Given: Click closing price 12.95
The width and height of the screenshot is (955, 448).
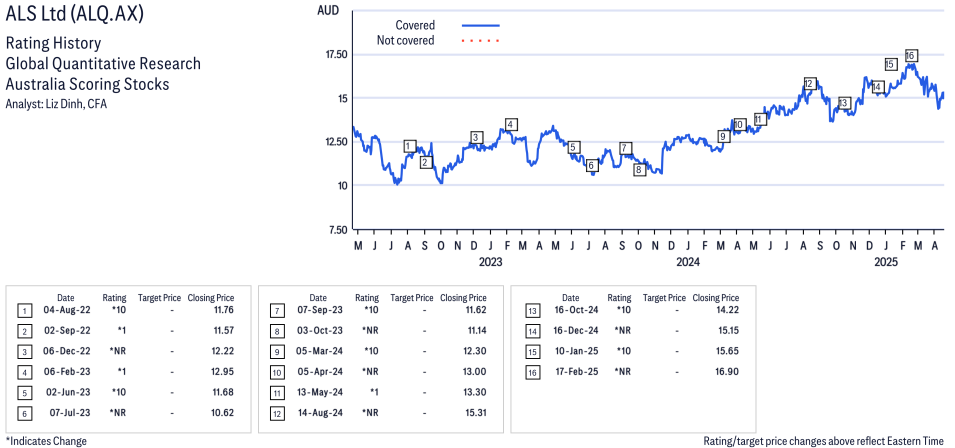Looking at the screenshot, I should tap(222, 373).
